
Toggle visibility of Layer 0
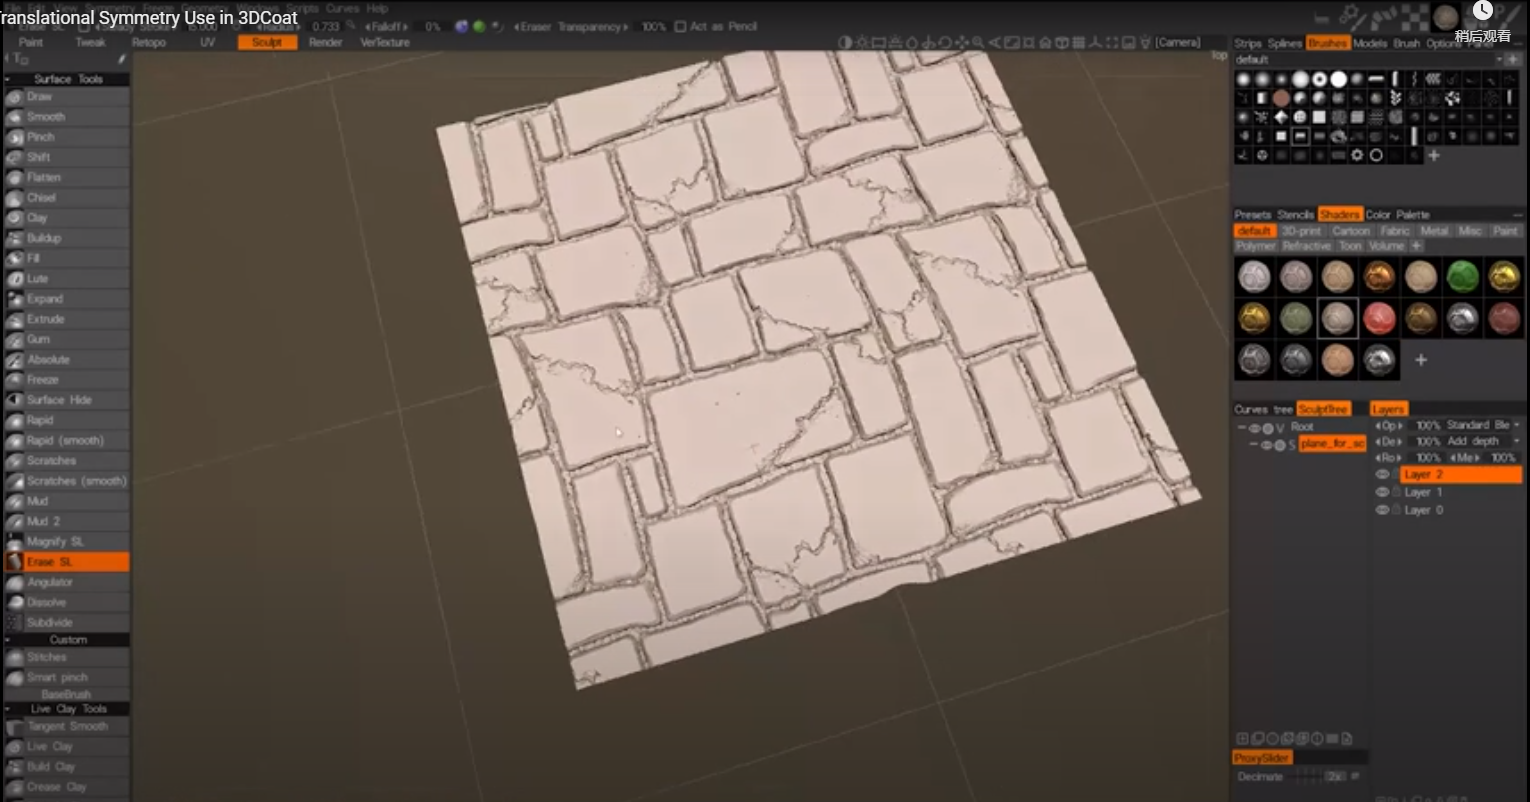pos(1382,510)
